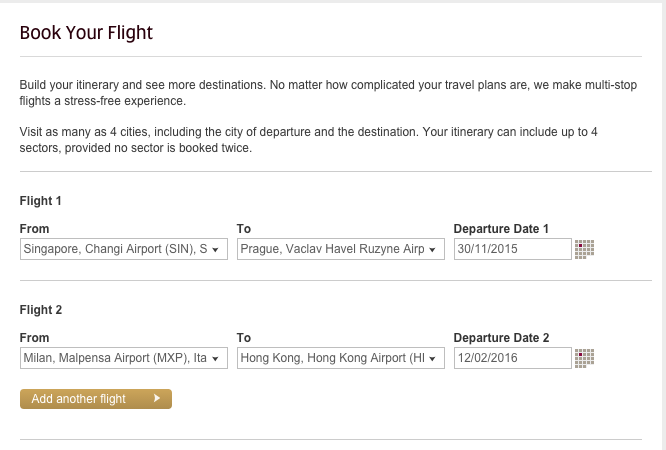Click the Book Your Flight heading
The height and width of the screenshot is (450, 666).
click(86, 33)
